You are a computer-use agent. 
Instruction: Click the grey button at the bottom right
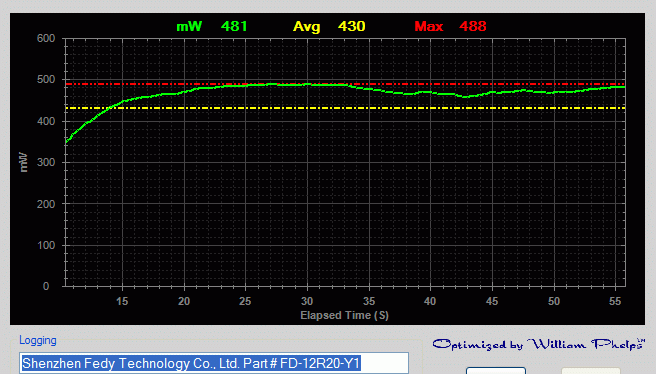590,371
